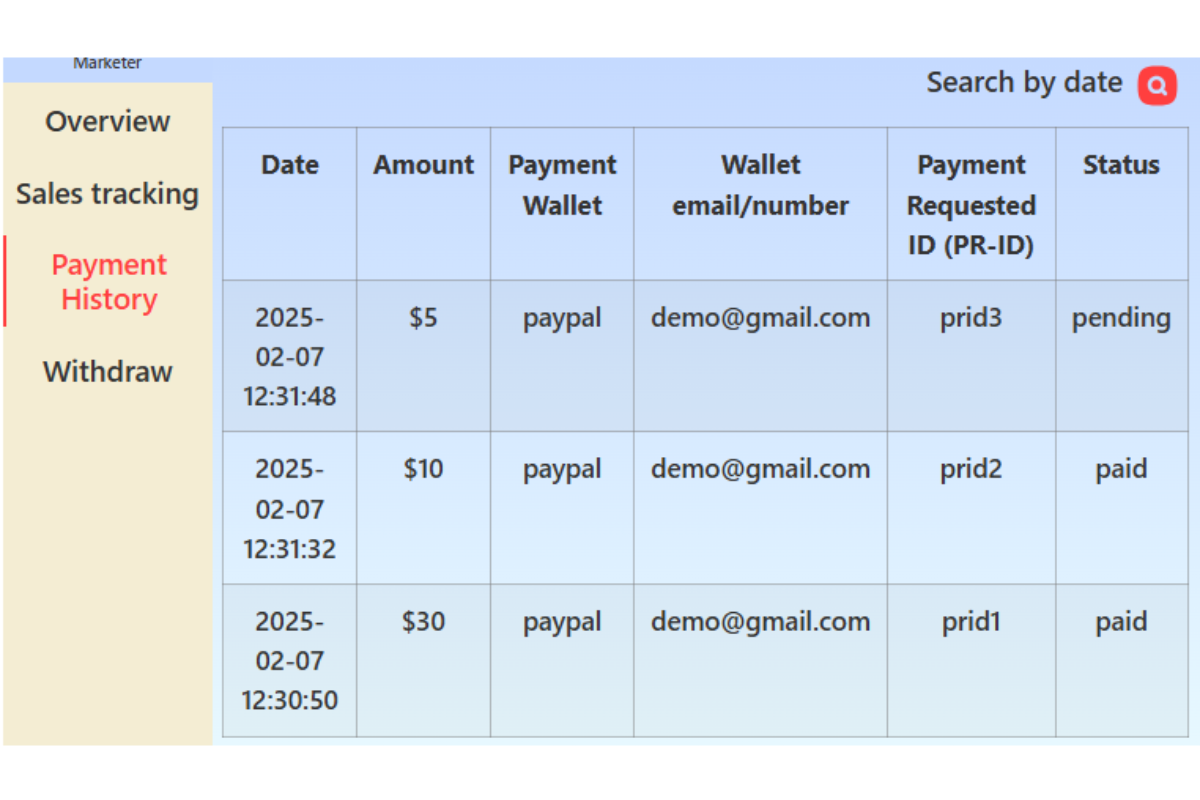Click the Payment Wallet column header
This screenshot has width=1200, height=800.
(562, 186)
